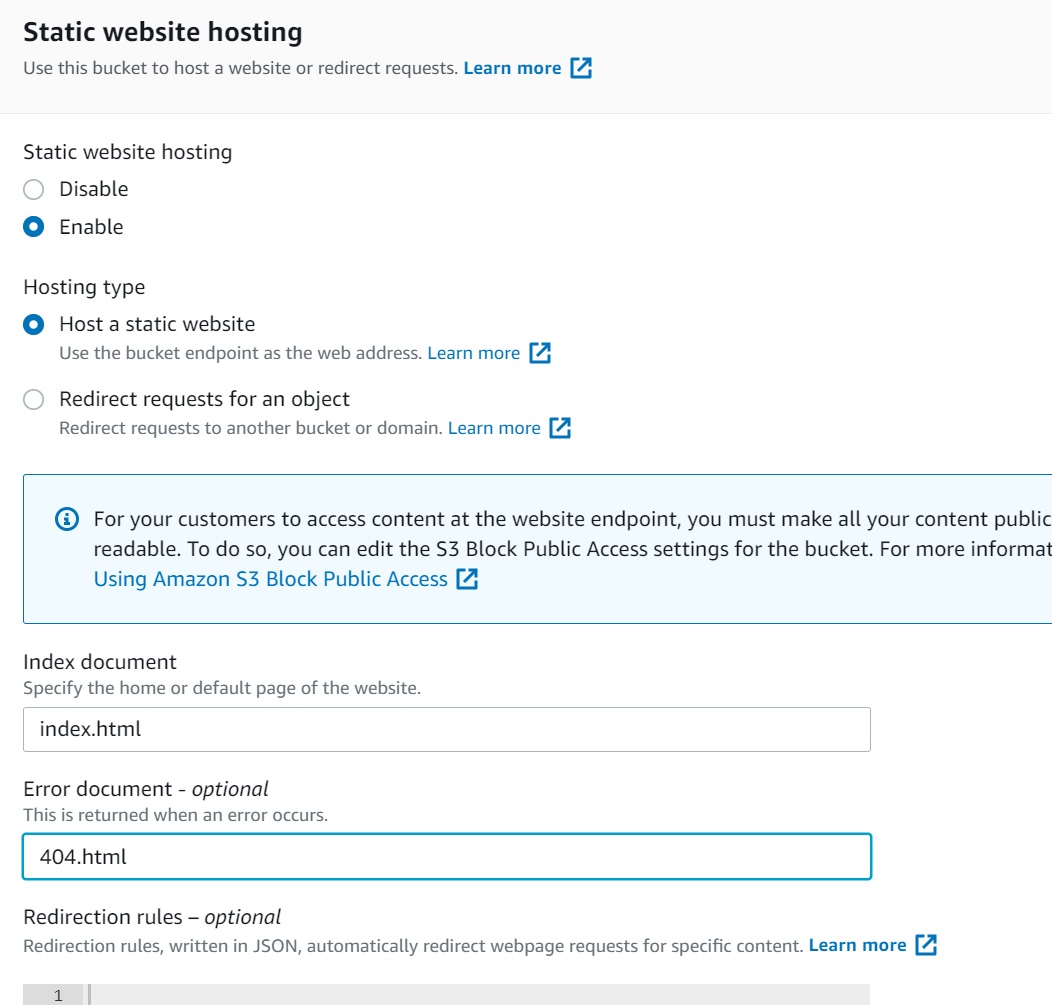Screen dimensions: 1052x1005
Task: Click the Index document field label
Action: 100,662
